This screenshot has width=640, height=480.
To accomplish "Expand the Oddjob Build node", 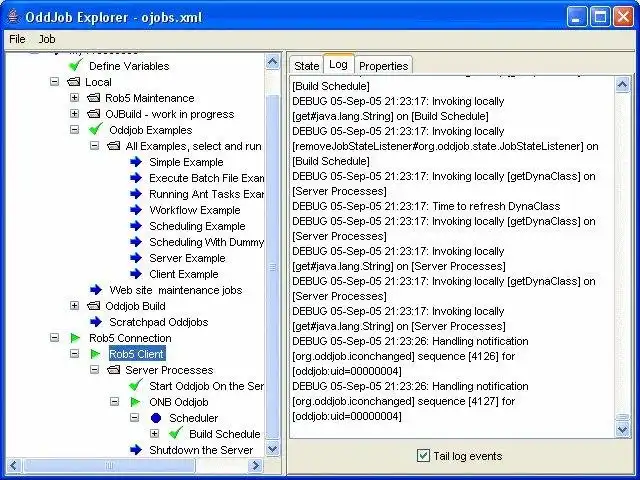I will click(74, 305).
